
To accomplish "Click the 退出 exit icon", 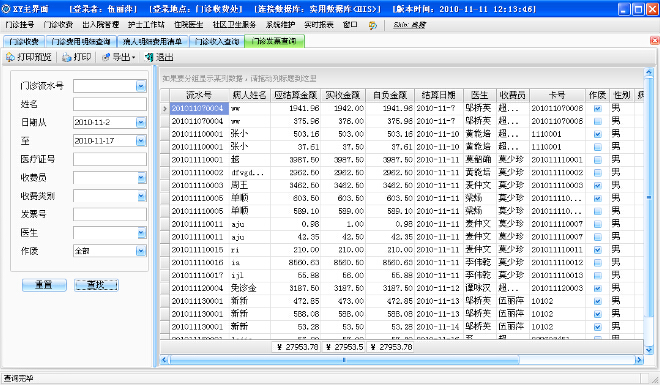I will [149, 57].
